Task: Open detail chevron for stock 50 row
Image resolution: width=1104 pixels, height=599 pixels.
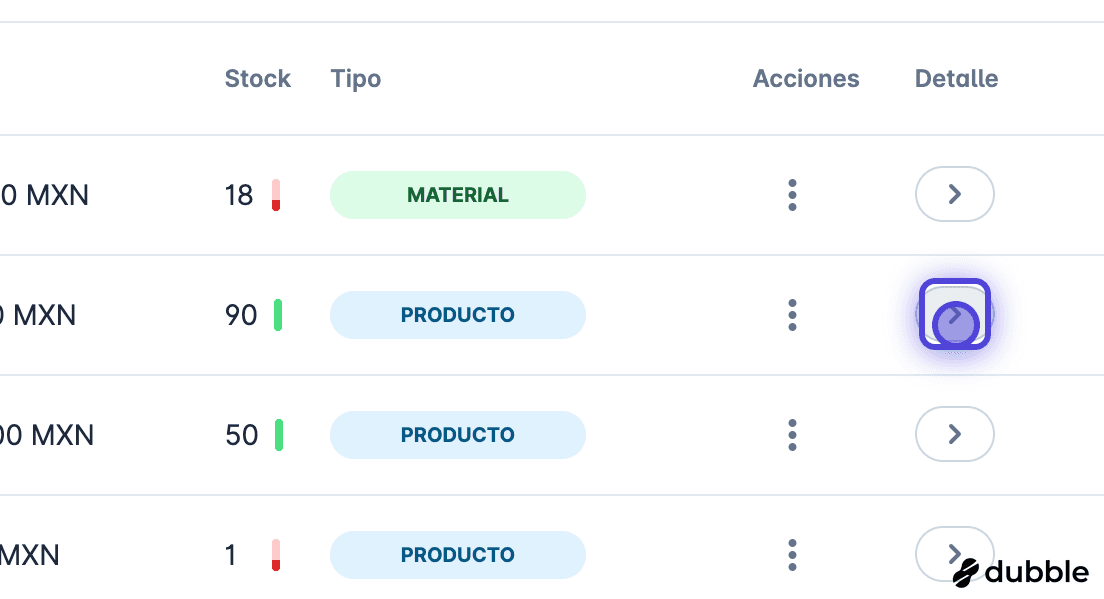Action: 955,434
